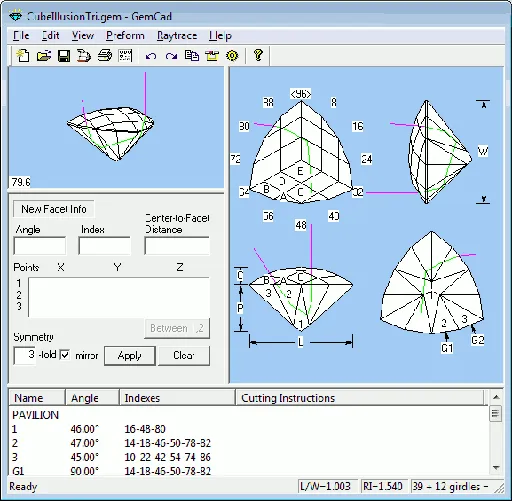Click the W width label on end view
The image size is (512, 501).
483,151
